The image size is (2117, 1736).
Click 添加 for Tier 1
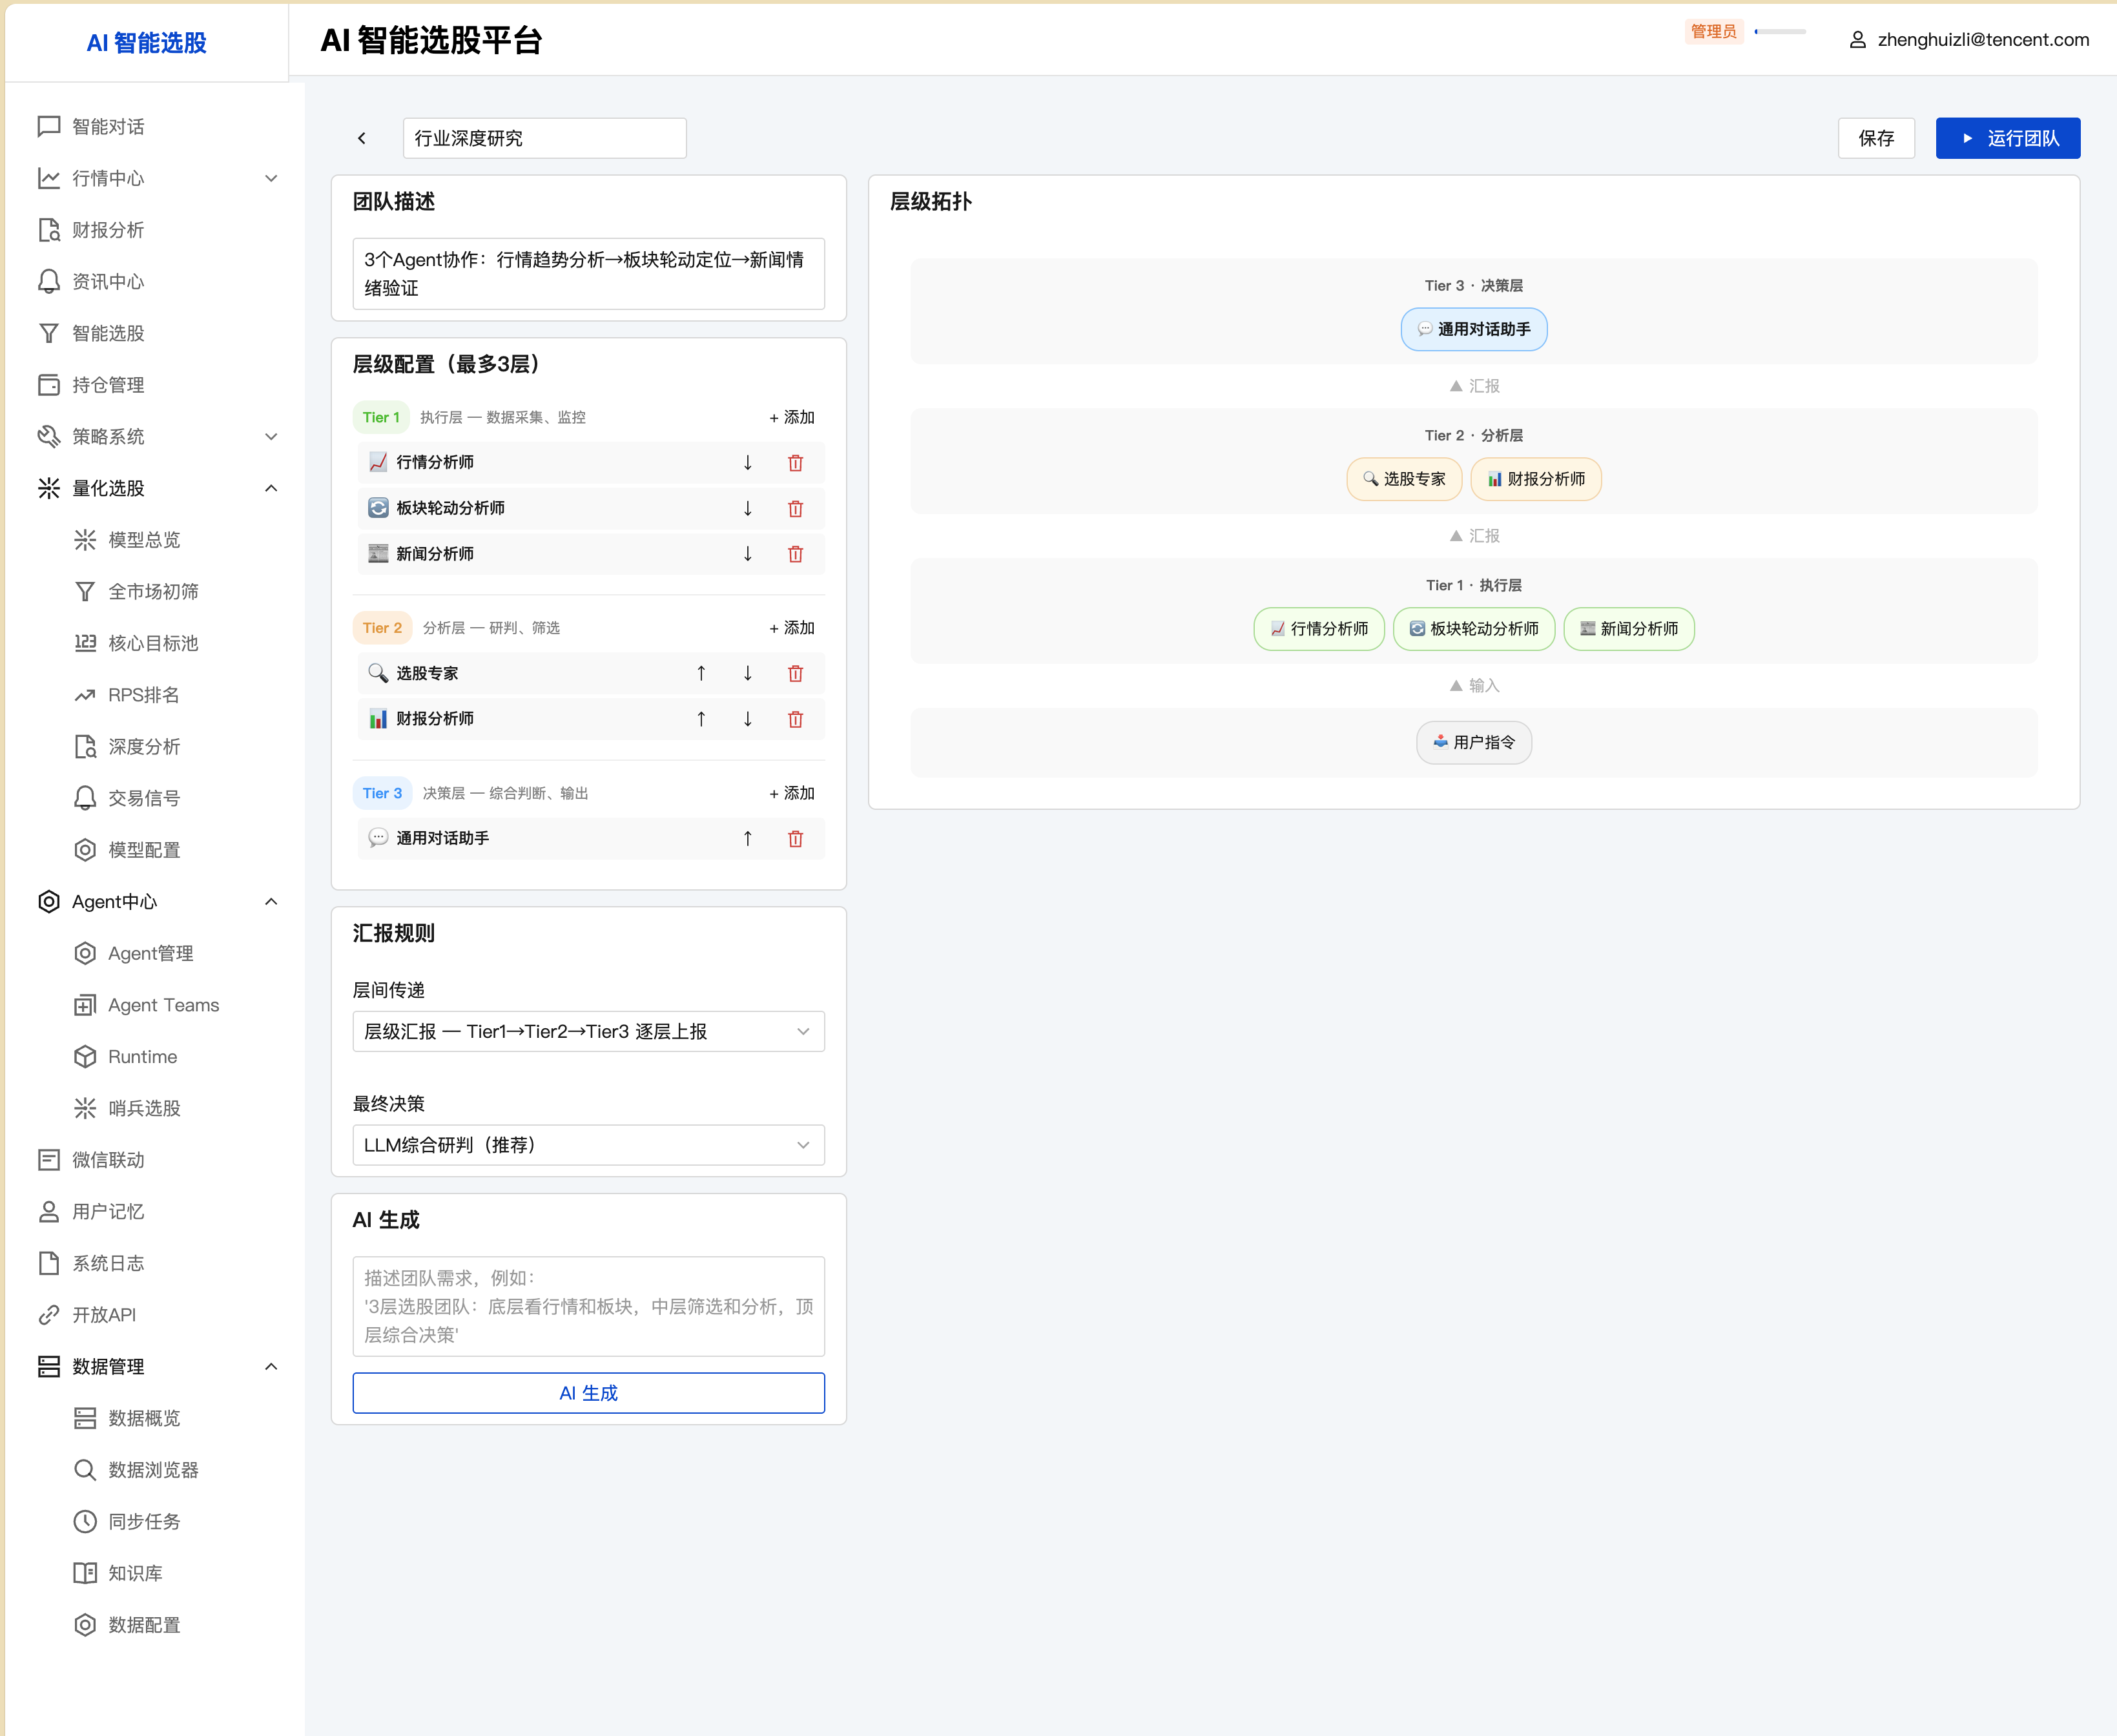point(792,417)
